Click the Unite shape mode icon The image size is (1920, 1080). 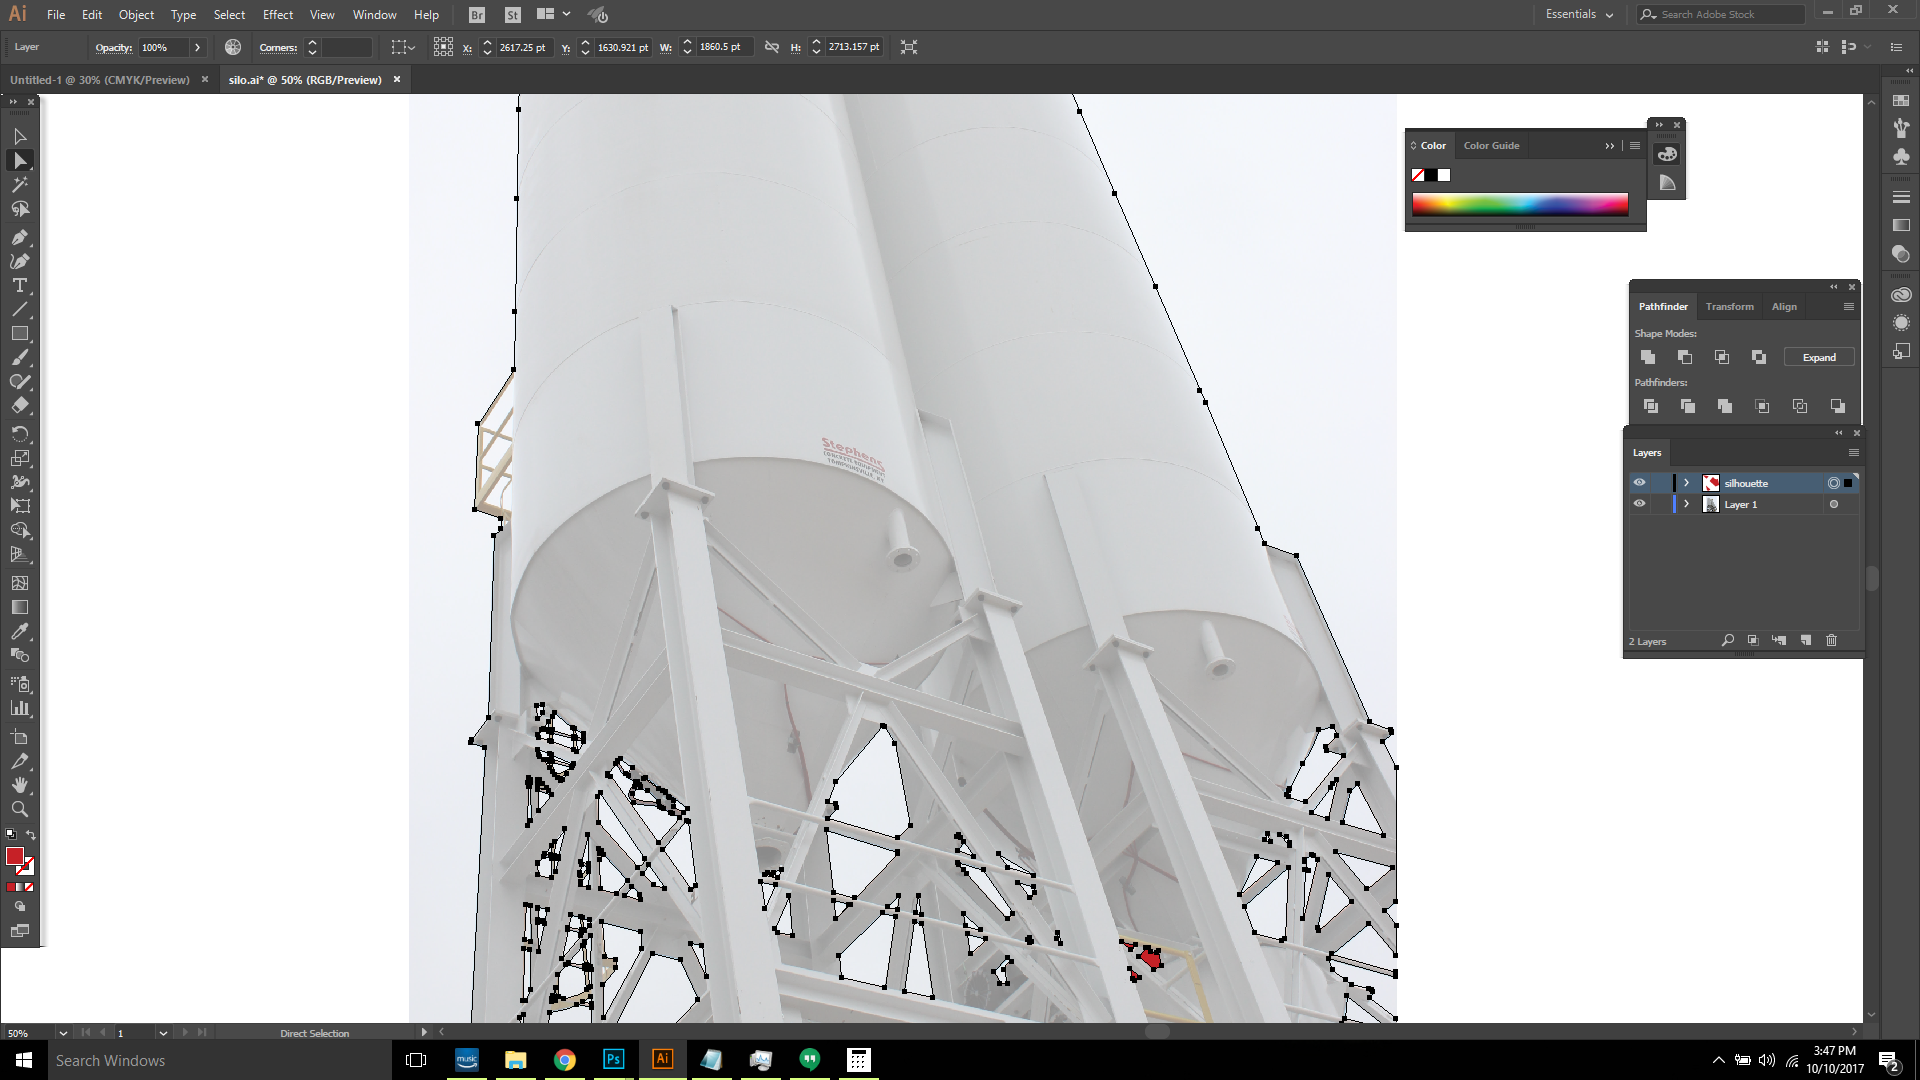click(1648, 357)
